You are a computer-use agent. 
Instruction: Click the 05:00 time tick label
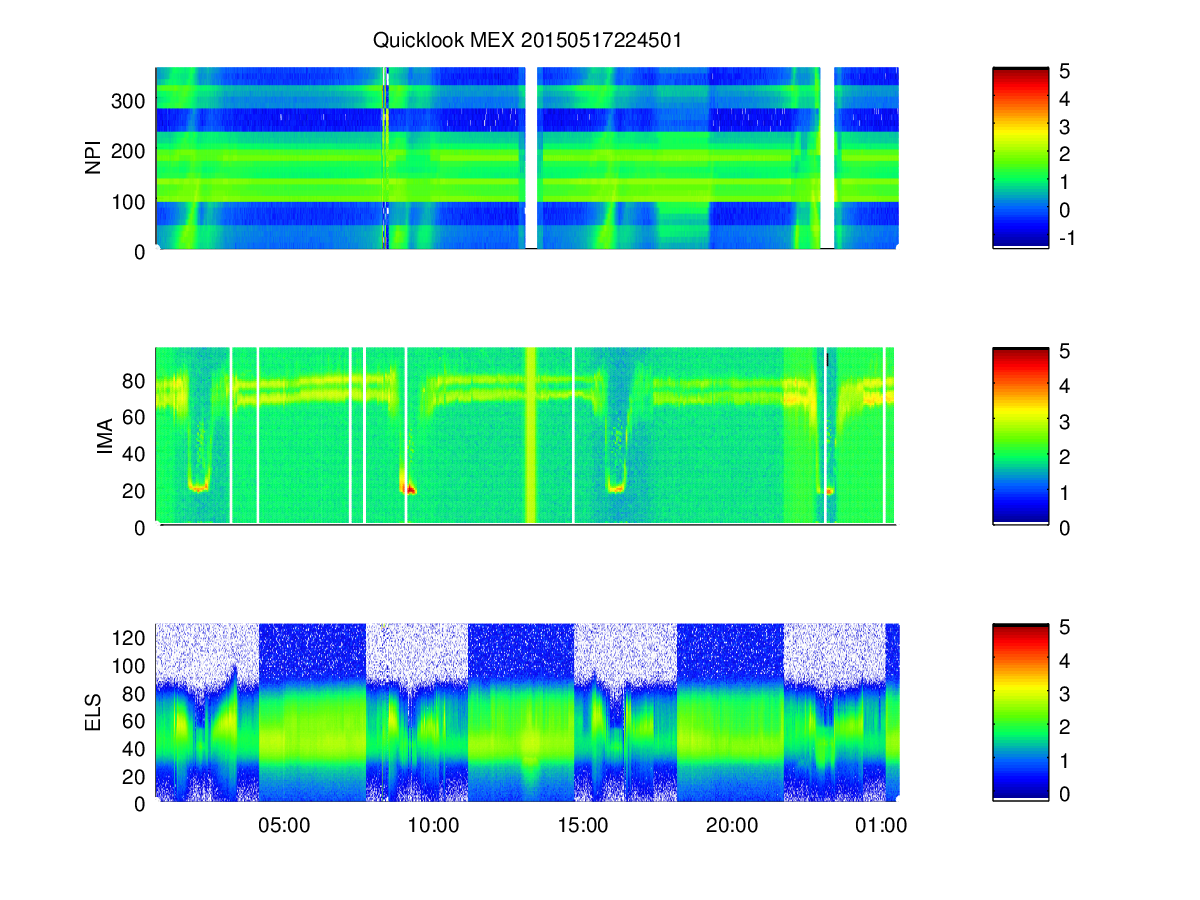(284, 826)
